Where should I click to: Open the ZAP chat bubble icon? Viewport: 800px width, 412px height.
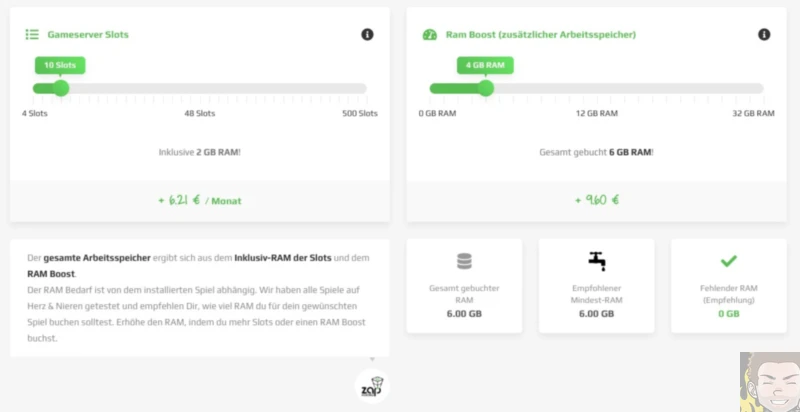(372, 385)
